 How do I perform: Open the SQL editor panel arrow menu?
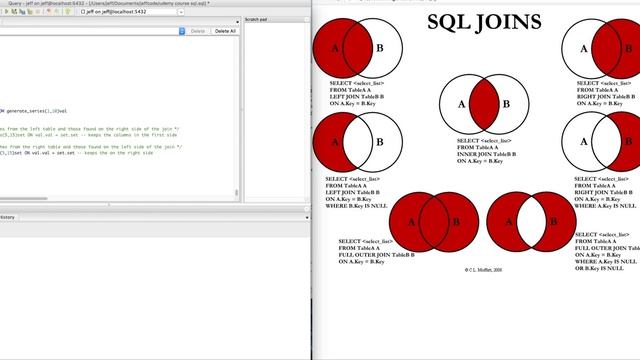(238, 21)
